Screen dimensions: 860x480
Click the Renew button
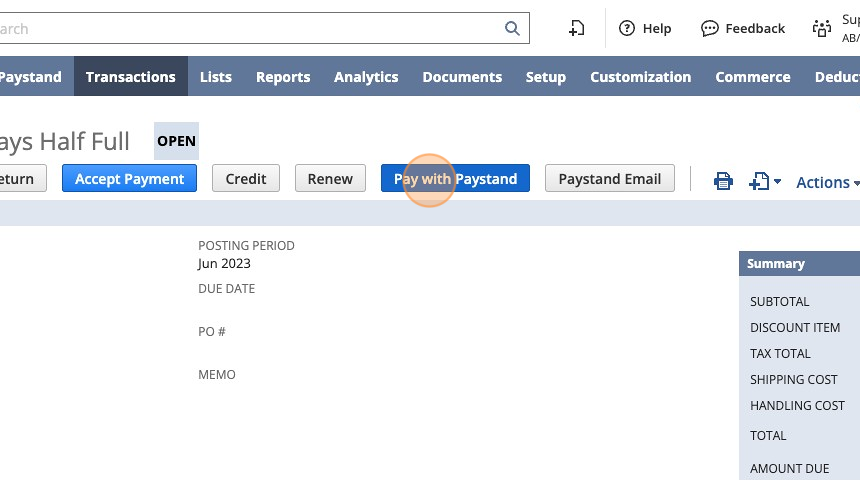coord(330,178)
